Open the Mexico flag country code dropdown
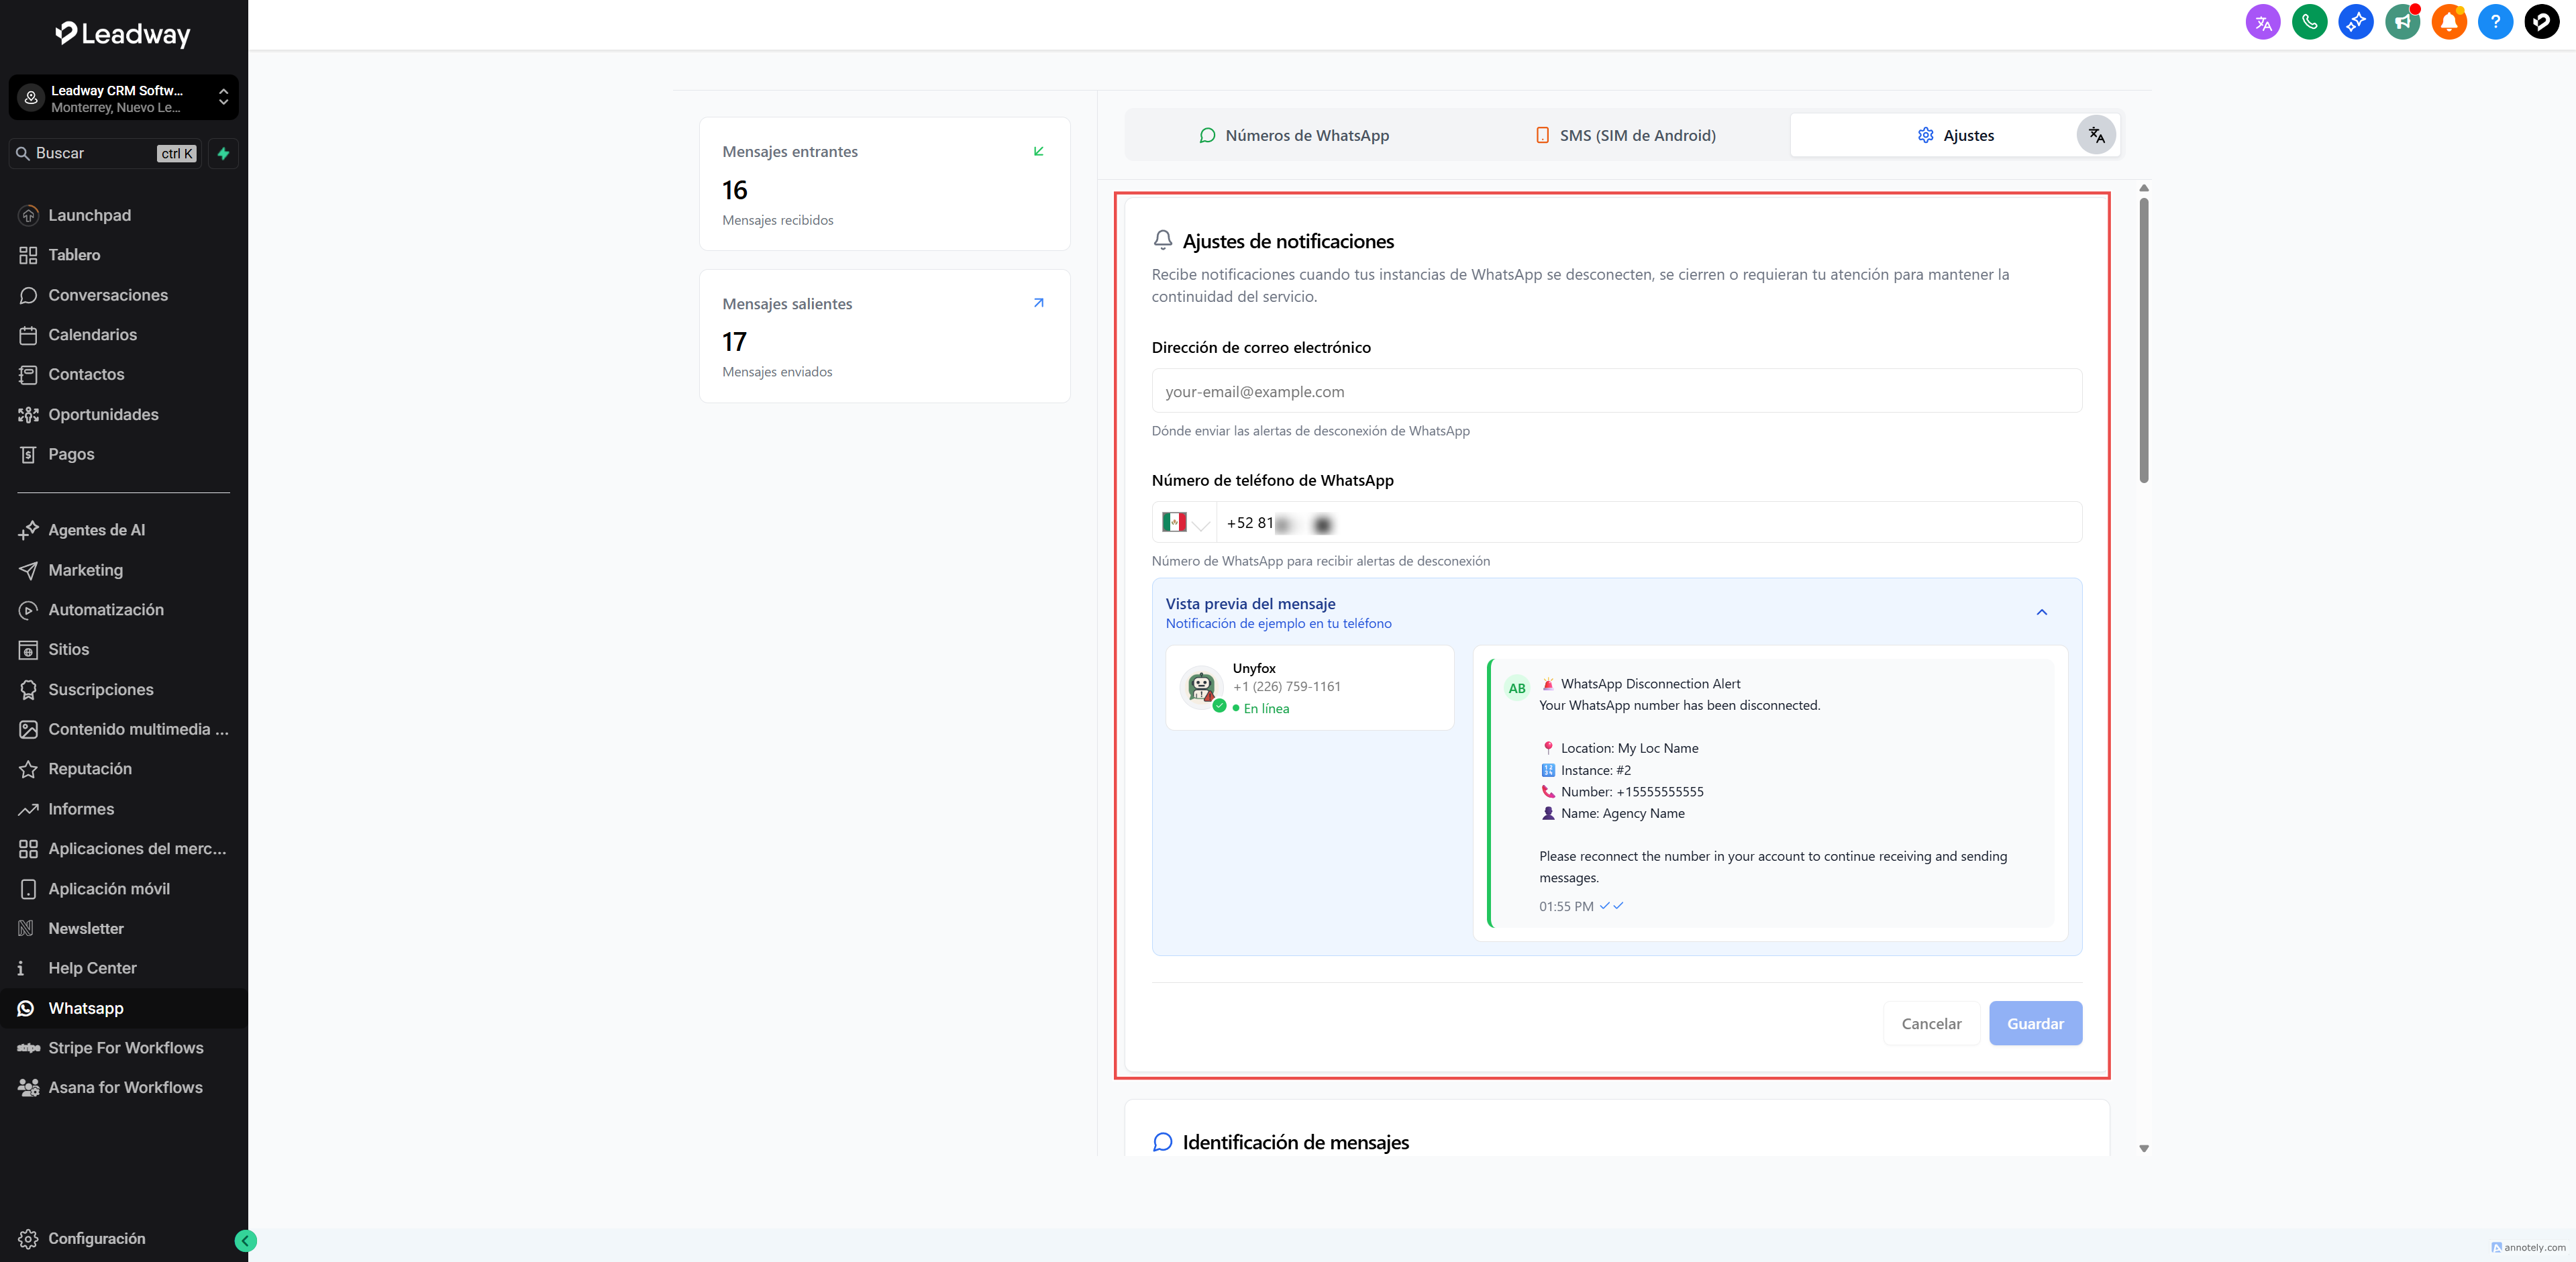The height and width of the screenshot is (1262, 2576). tap(1185, 523)
